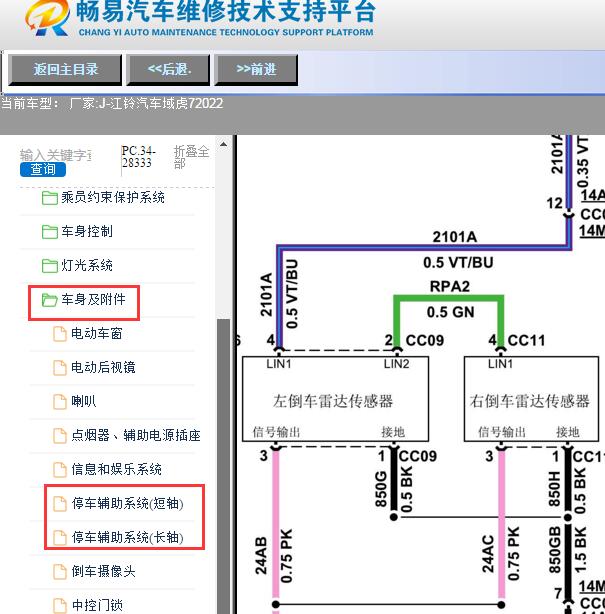The image size is (605, 614).
Task: Expand the 车身控制 folder
Action: tap(87, 231)
